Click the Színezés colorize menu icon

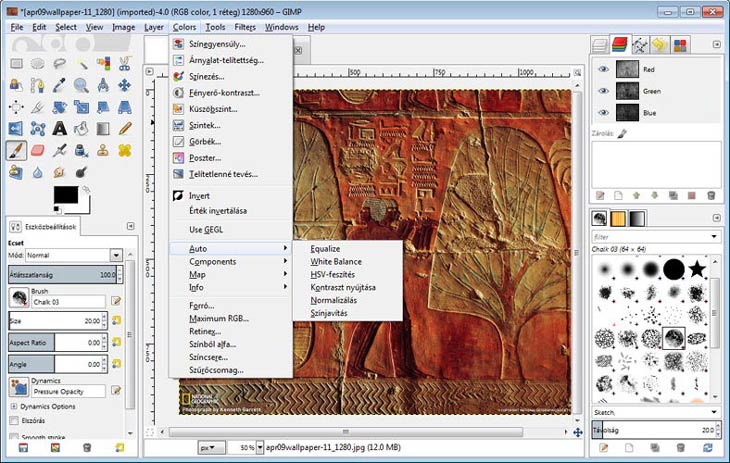click(x=180, y=77)
